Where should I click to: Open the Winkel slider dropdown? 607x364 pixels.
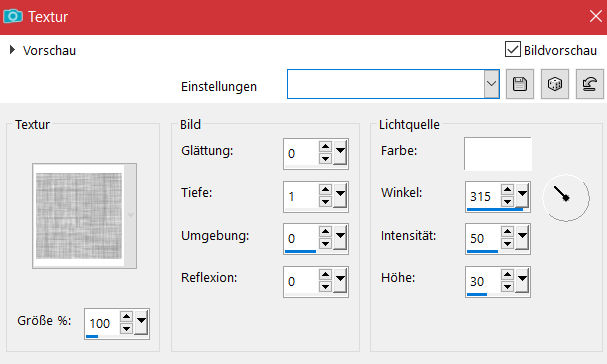[522, 195]
